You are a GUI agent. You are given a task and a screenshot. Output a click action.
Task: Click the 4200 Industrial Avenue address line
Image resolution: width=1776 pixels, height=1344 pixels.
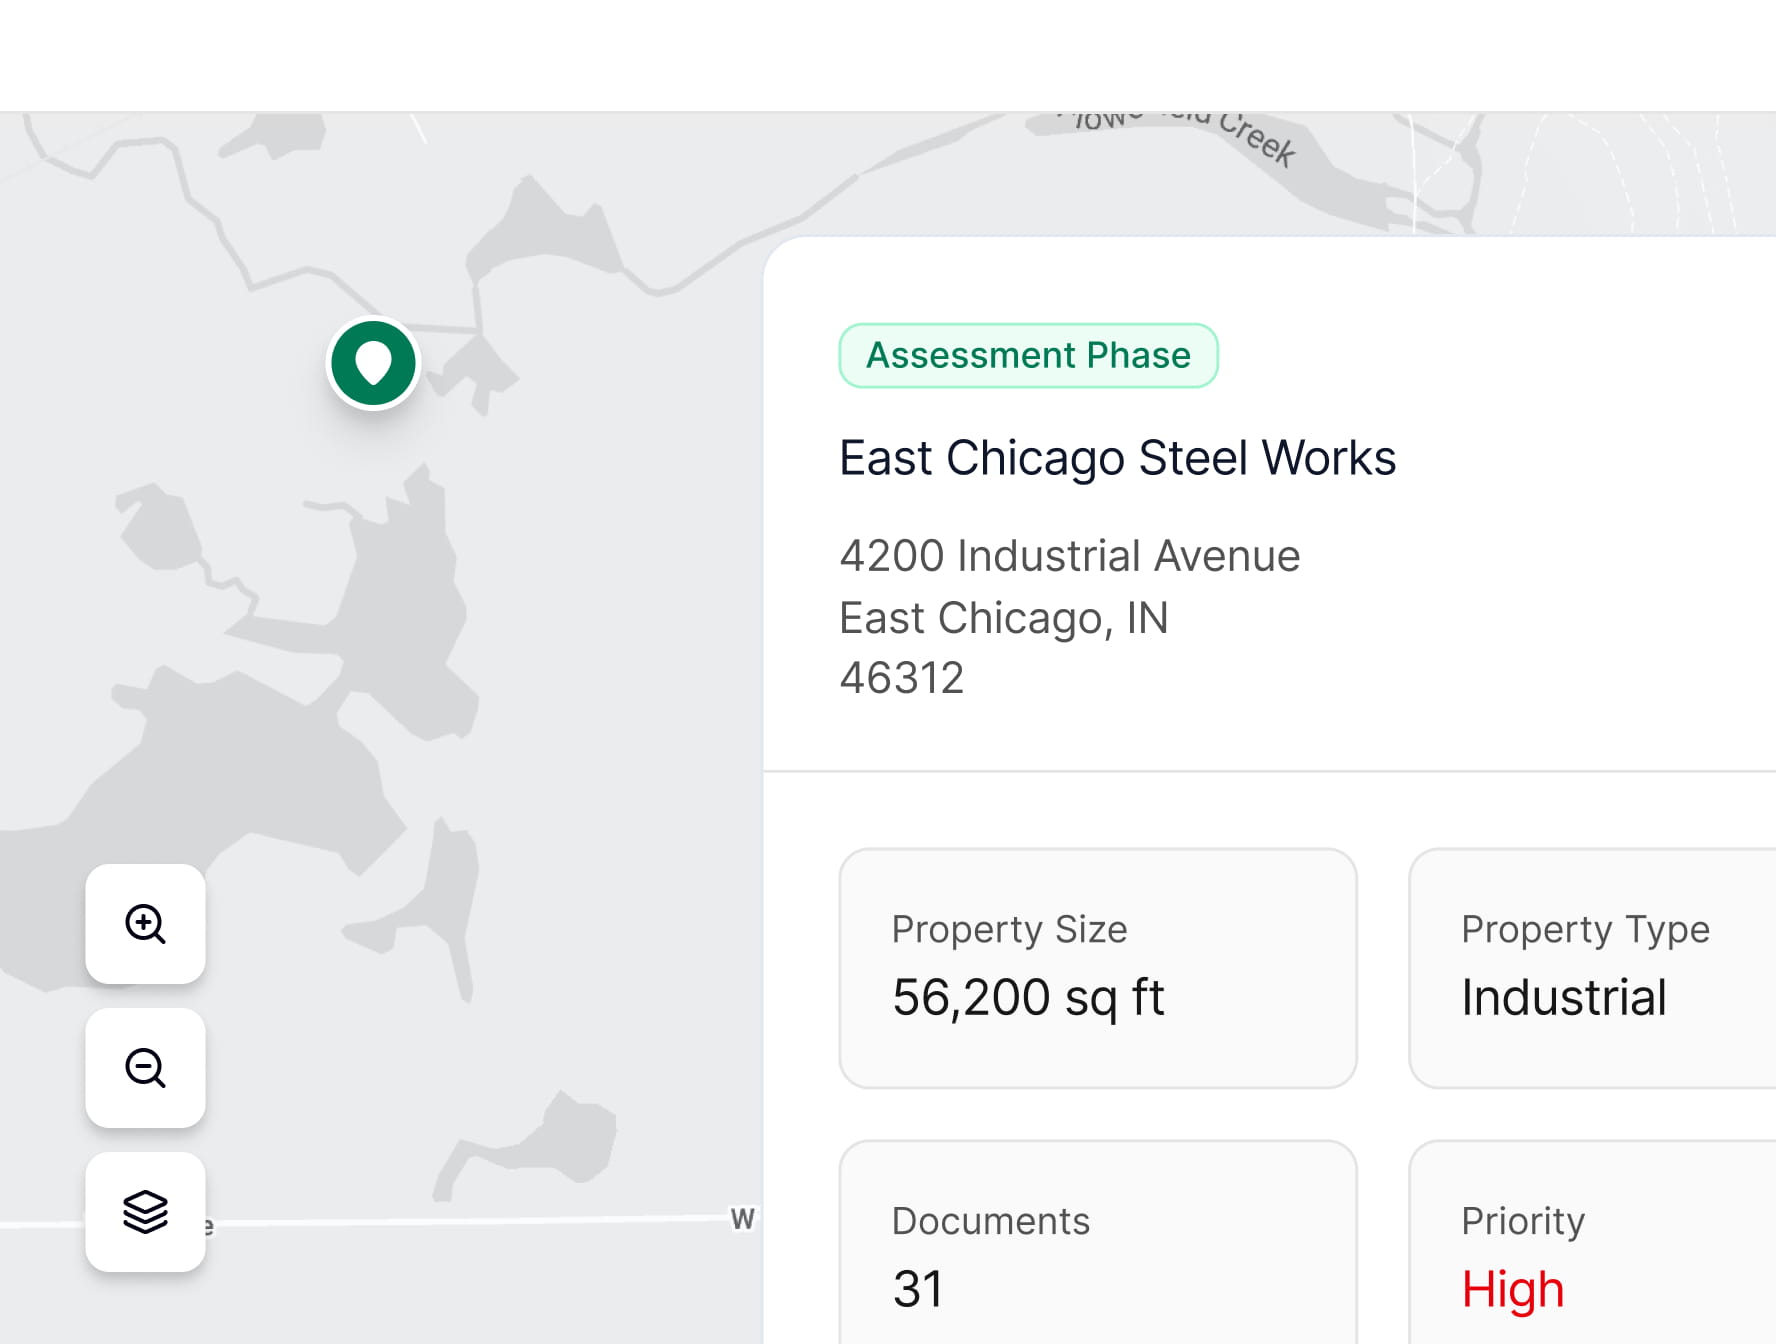click(x=1069, y=556)
